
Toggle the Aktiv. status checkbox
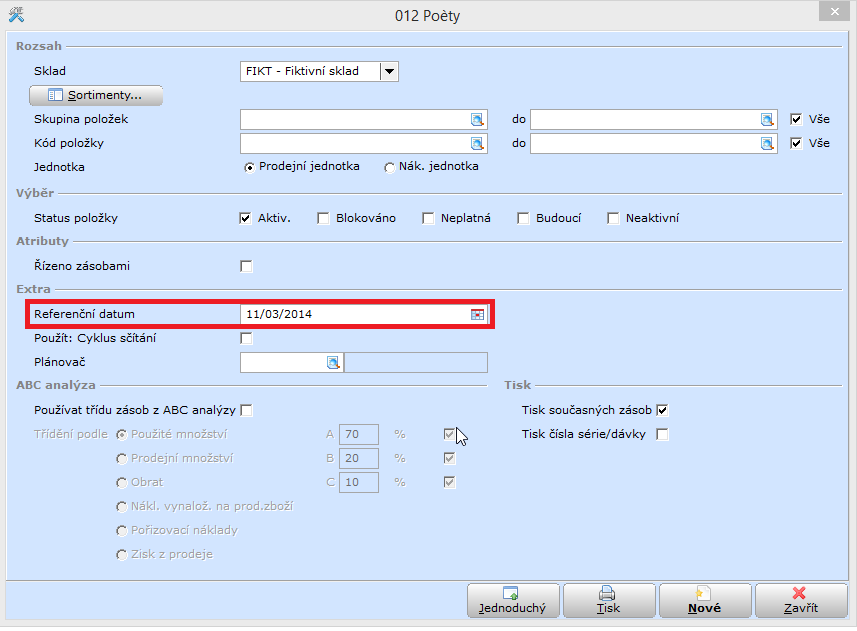[246, 218]
